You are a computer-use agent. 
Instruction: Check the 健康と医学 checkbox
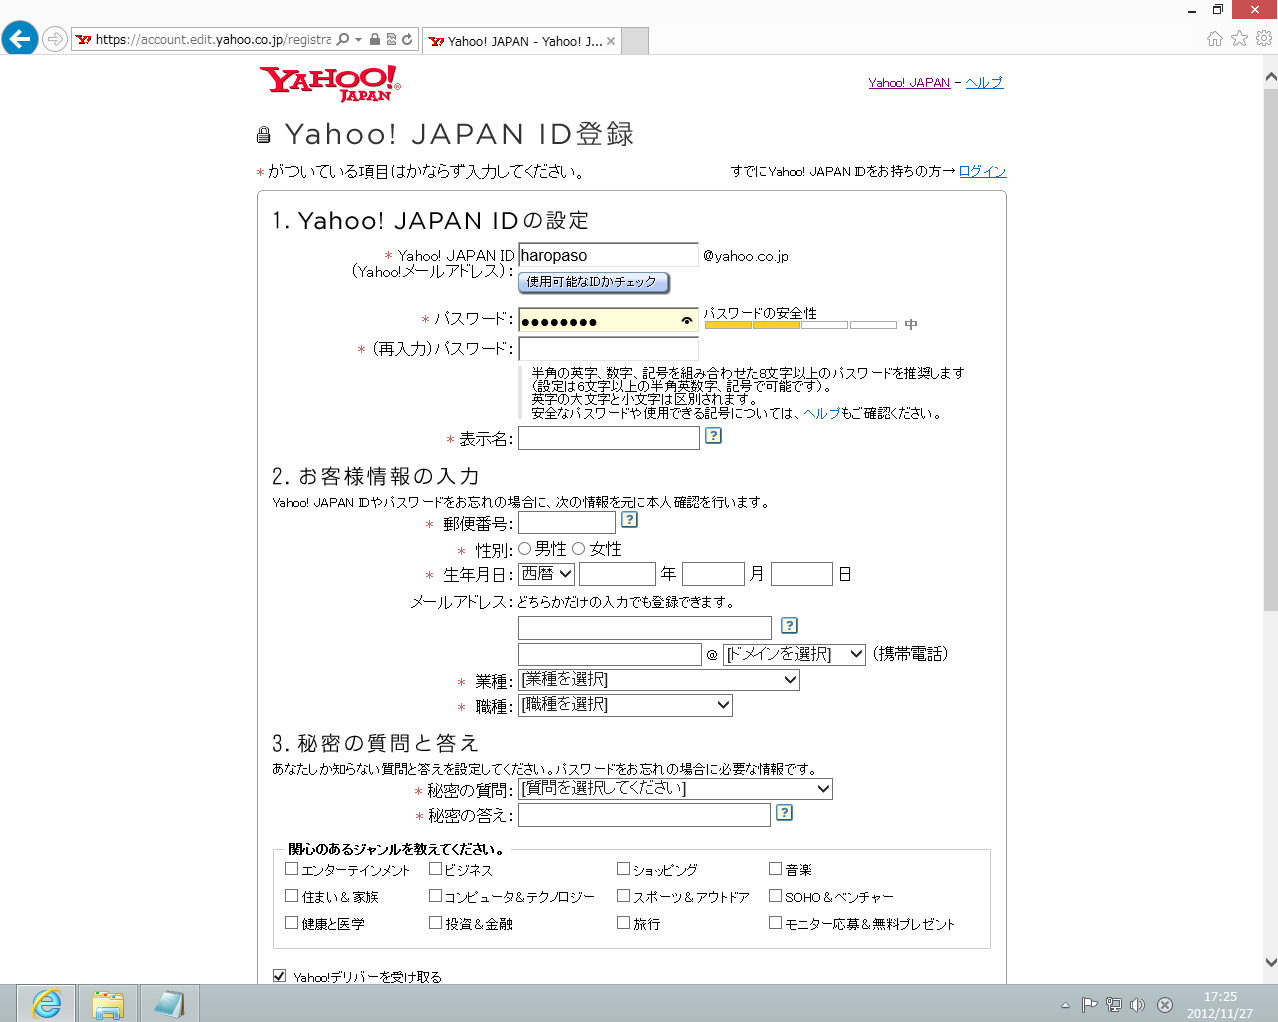pos(292,923)
